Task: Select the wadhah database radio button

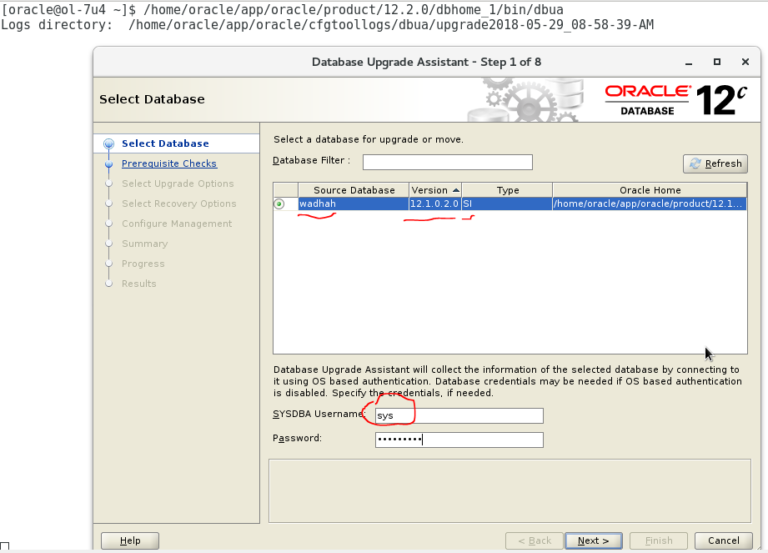Action: [279, 204]
